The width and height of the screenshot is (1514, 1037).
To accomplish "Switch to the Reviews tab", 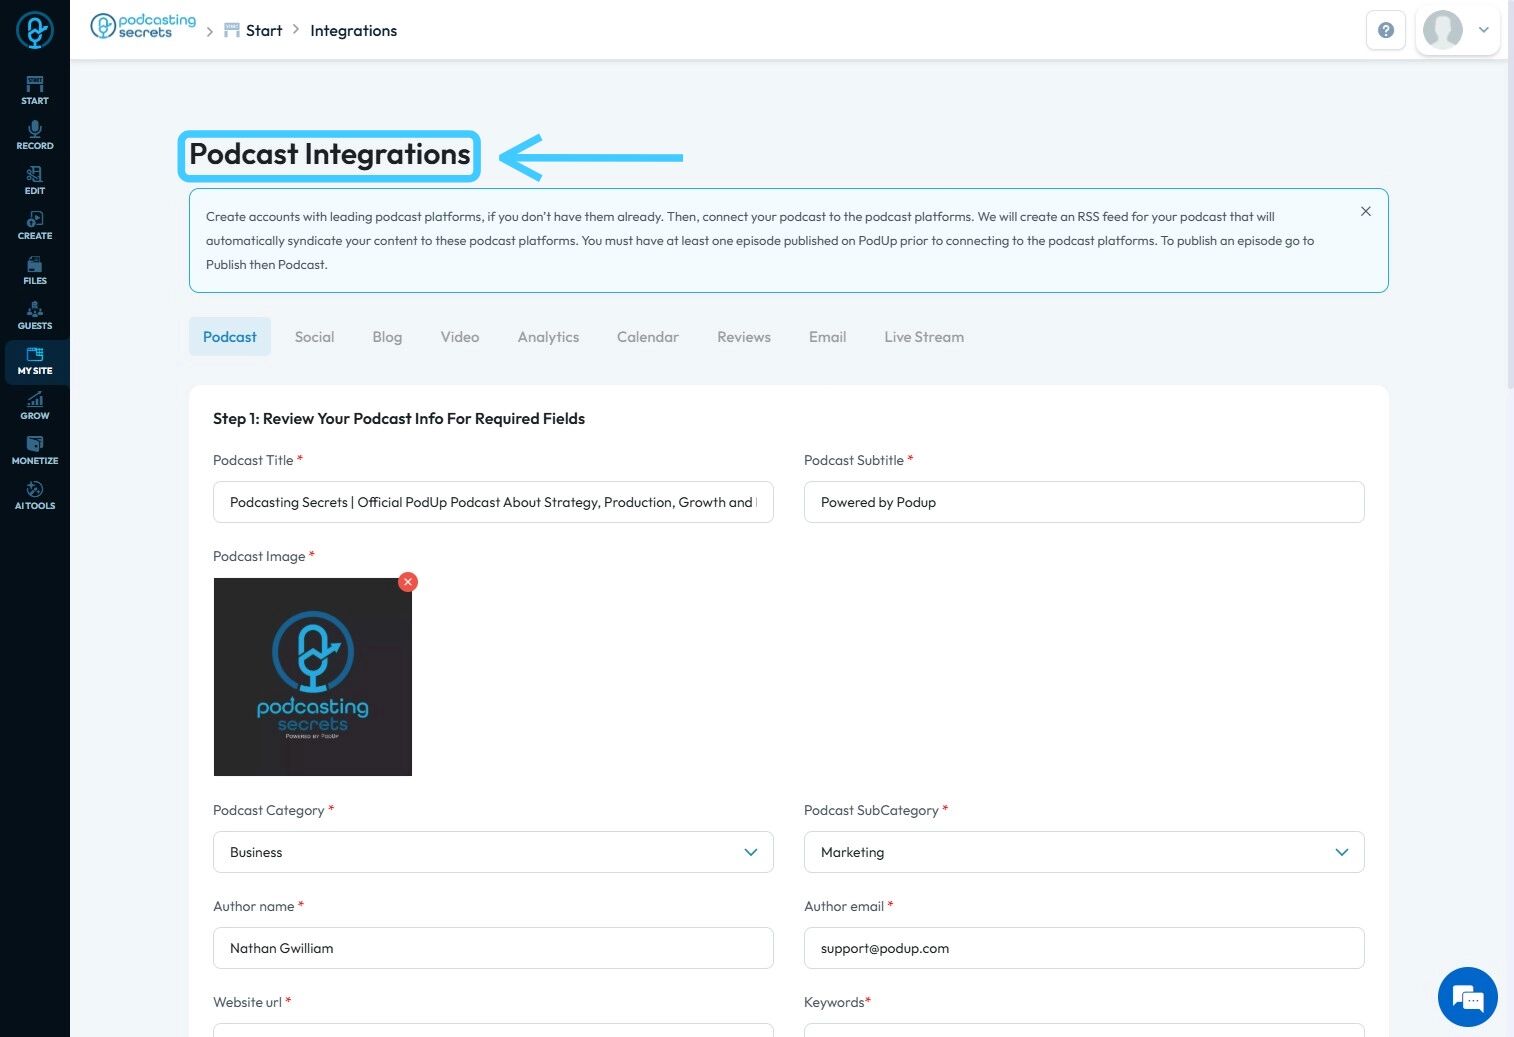I will [x=744, y=337].
